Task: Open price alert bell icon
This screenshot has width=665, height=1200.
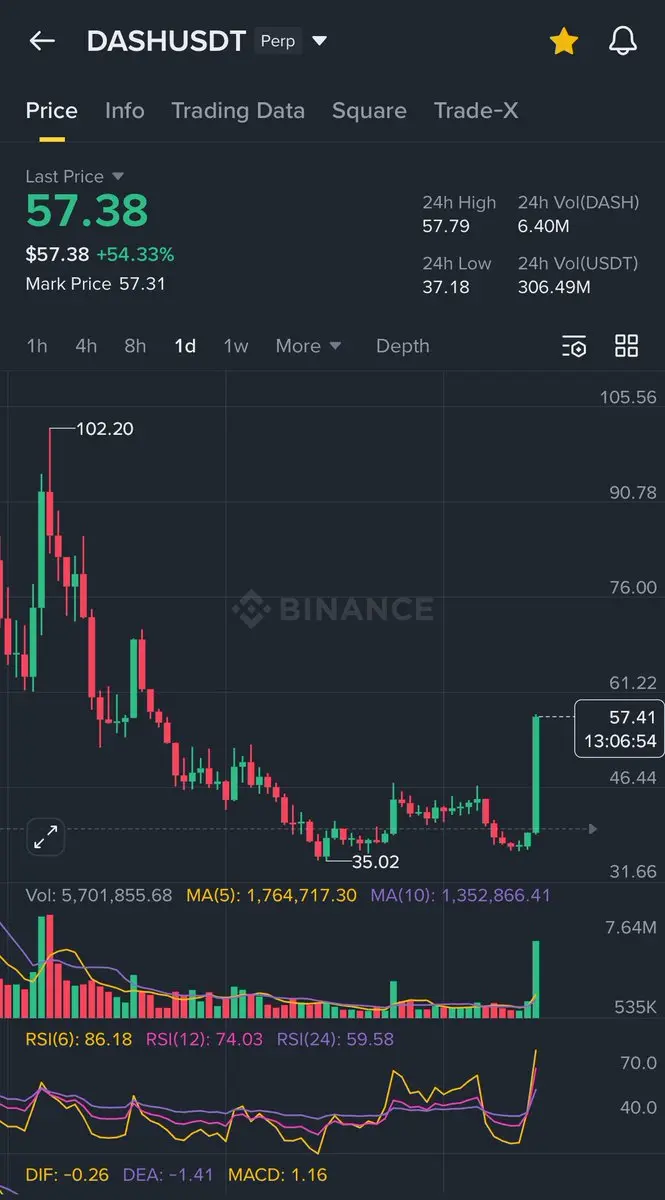Action: [x=623, y=41]
